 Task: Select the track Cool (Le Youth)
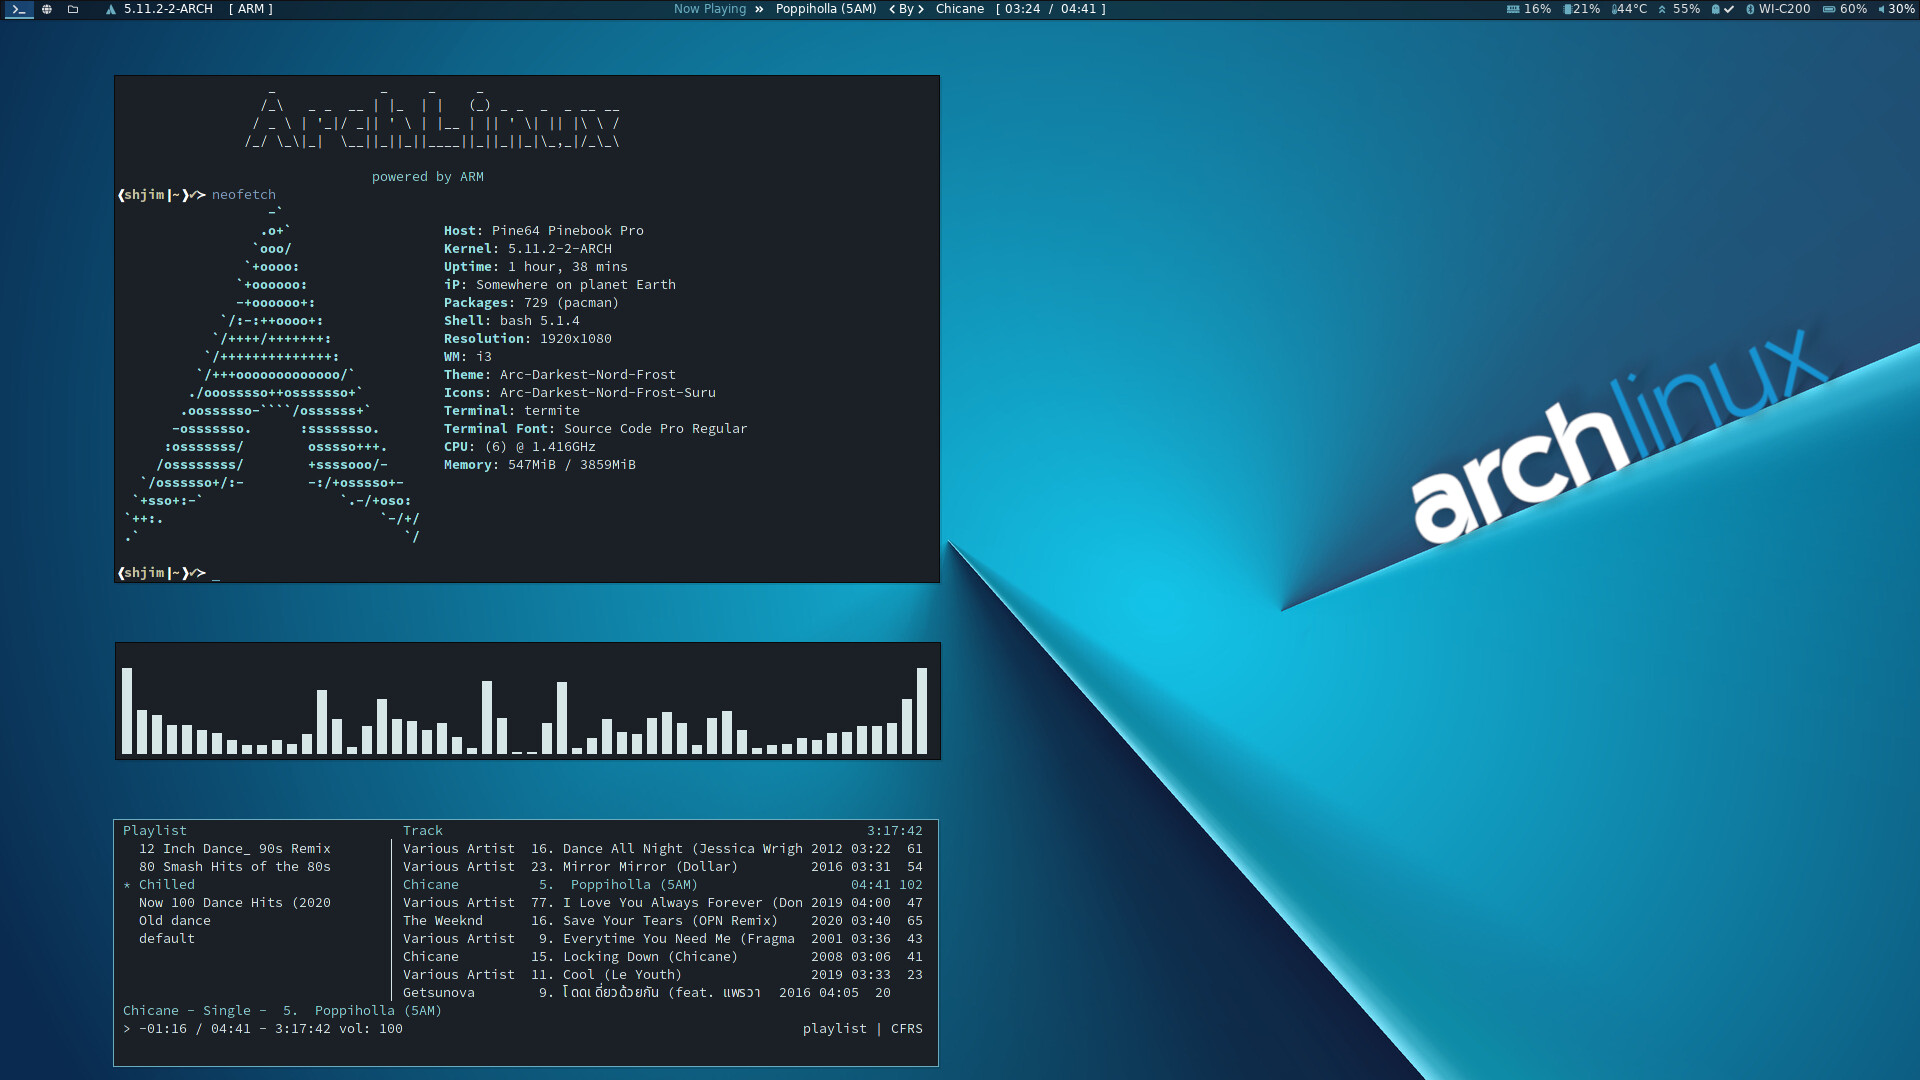[662, 975]
